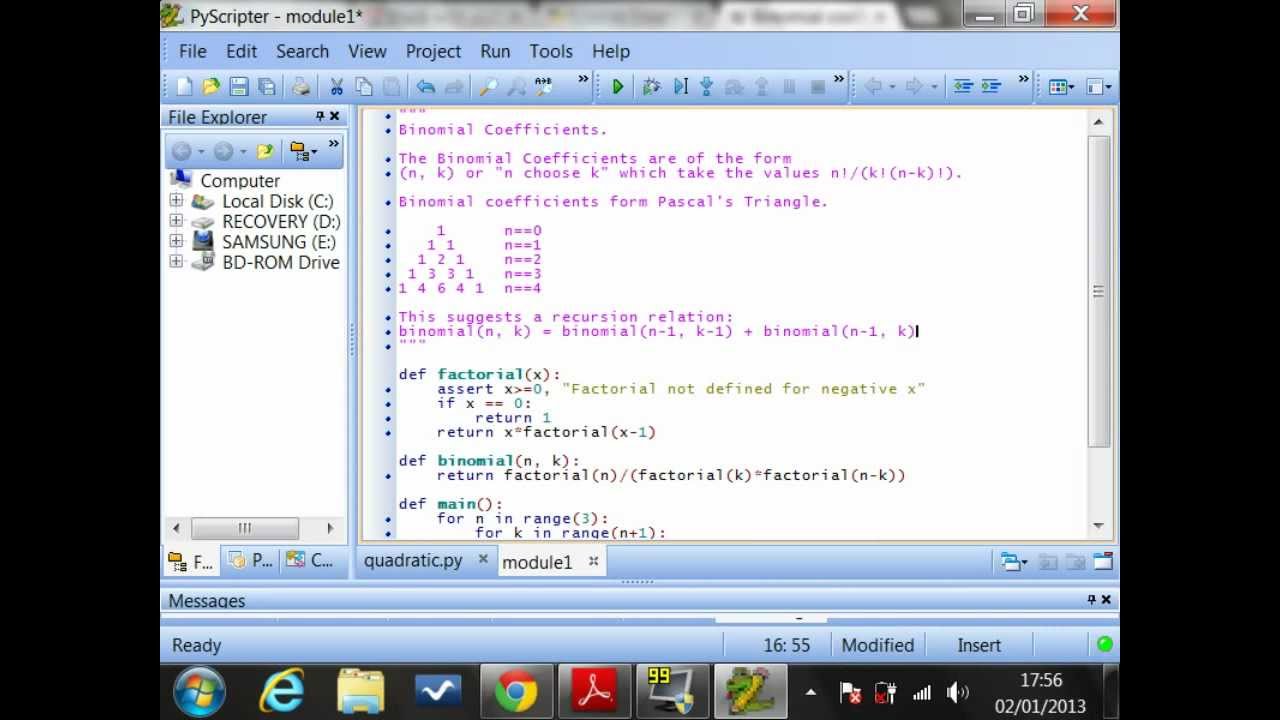Open Google Chrome from the taskbar
Image resolution: width=1280 pixels, height=720 pixels.
pyautogui.click(x=516, y=691)
